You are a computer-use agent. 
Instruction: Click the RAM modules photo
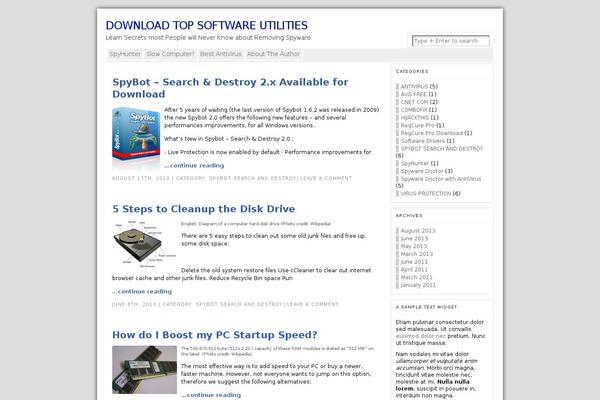(x=144, y=370)
